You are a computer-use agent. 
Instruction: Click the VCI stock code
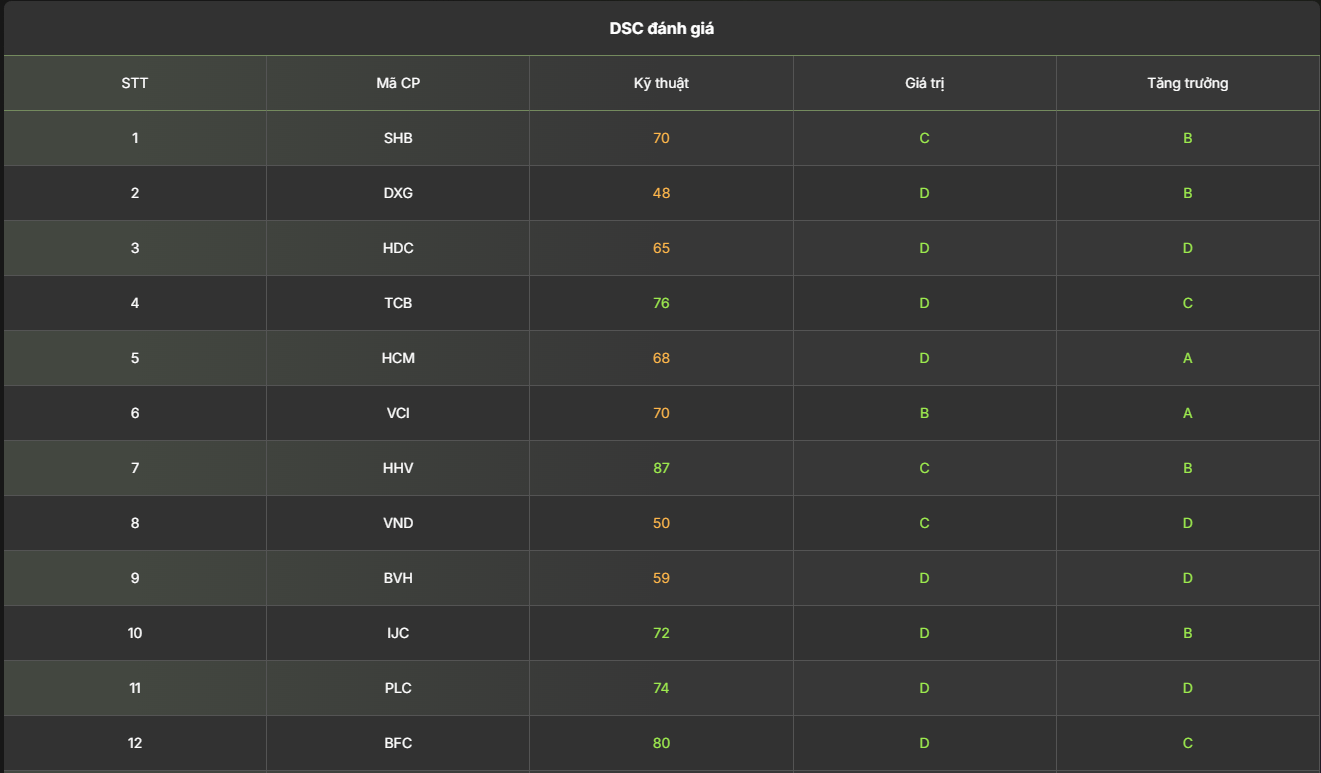click(398, 413)
